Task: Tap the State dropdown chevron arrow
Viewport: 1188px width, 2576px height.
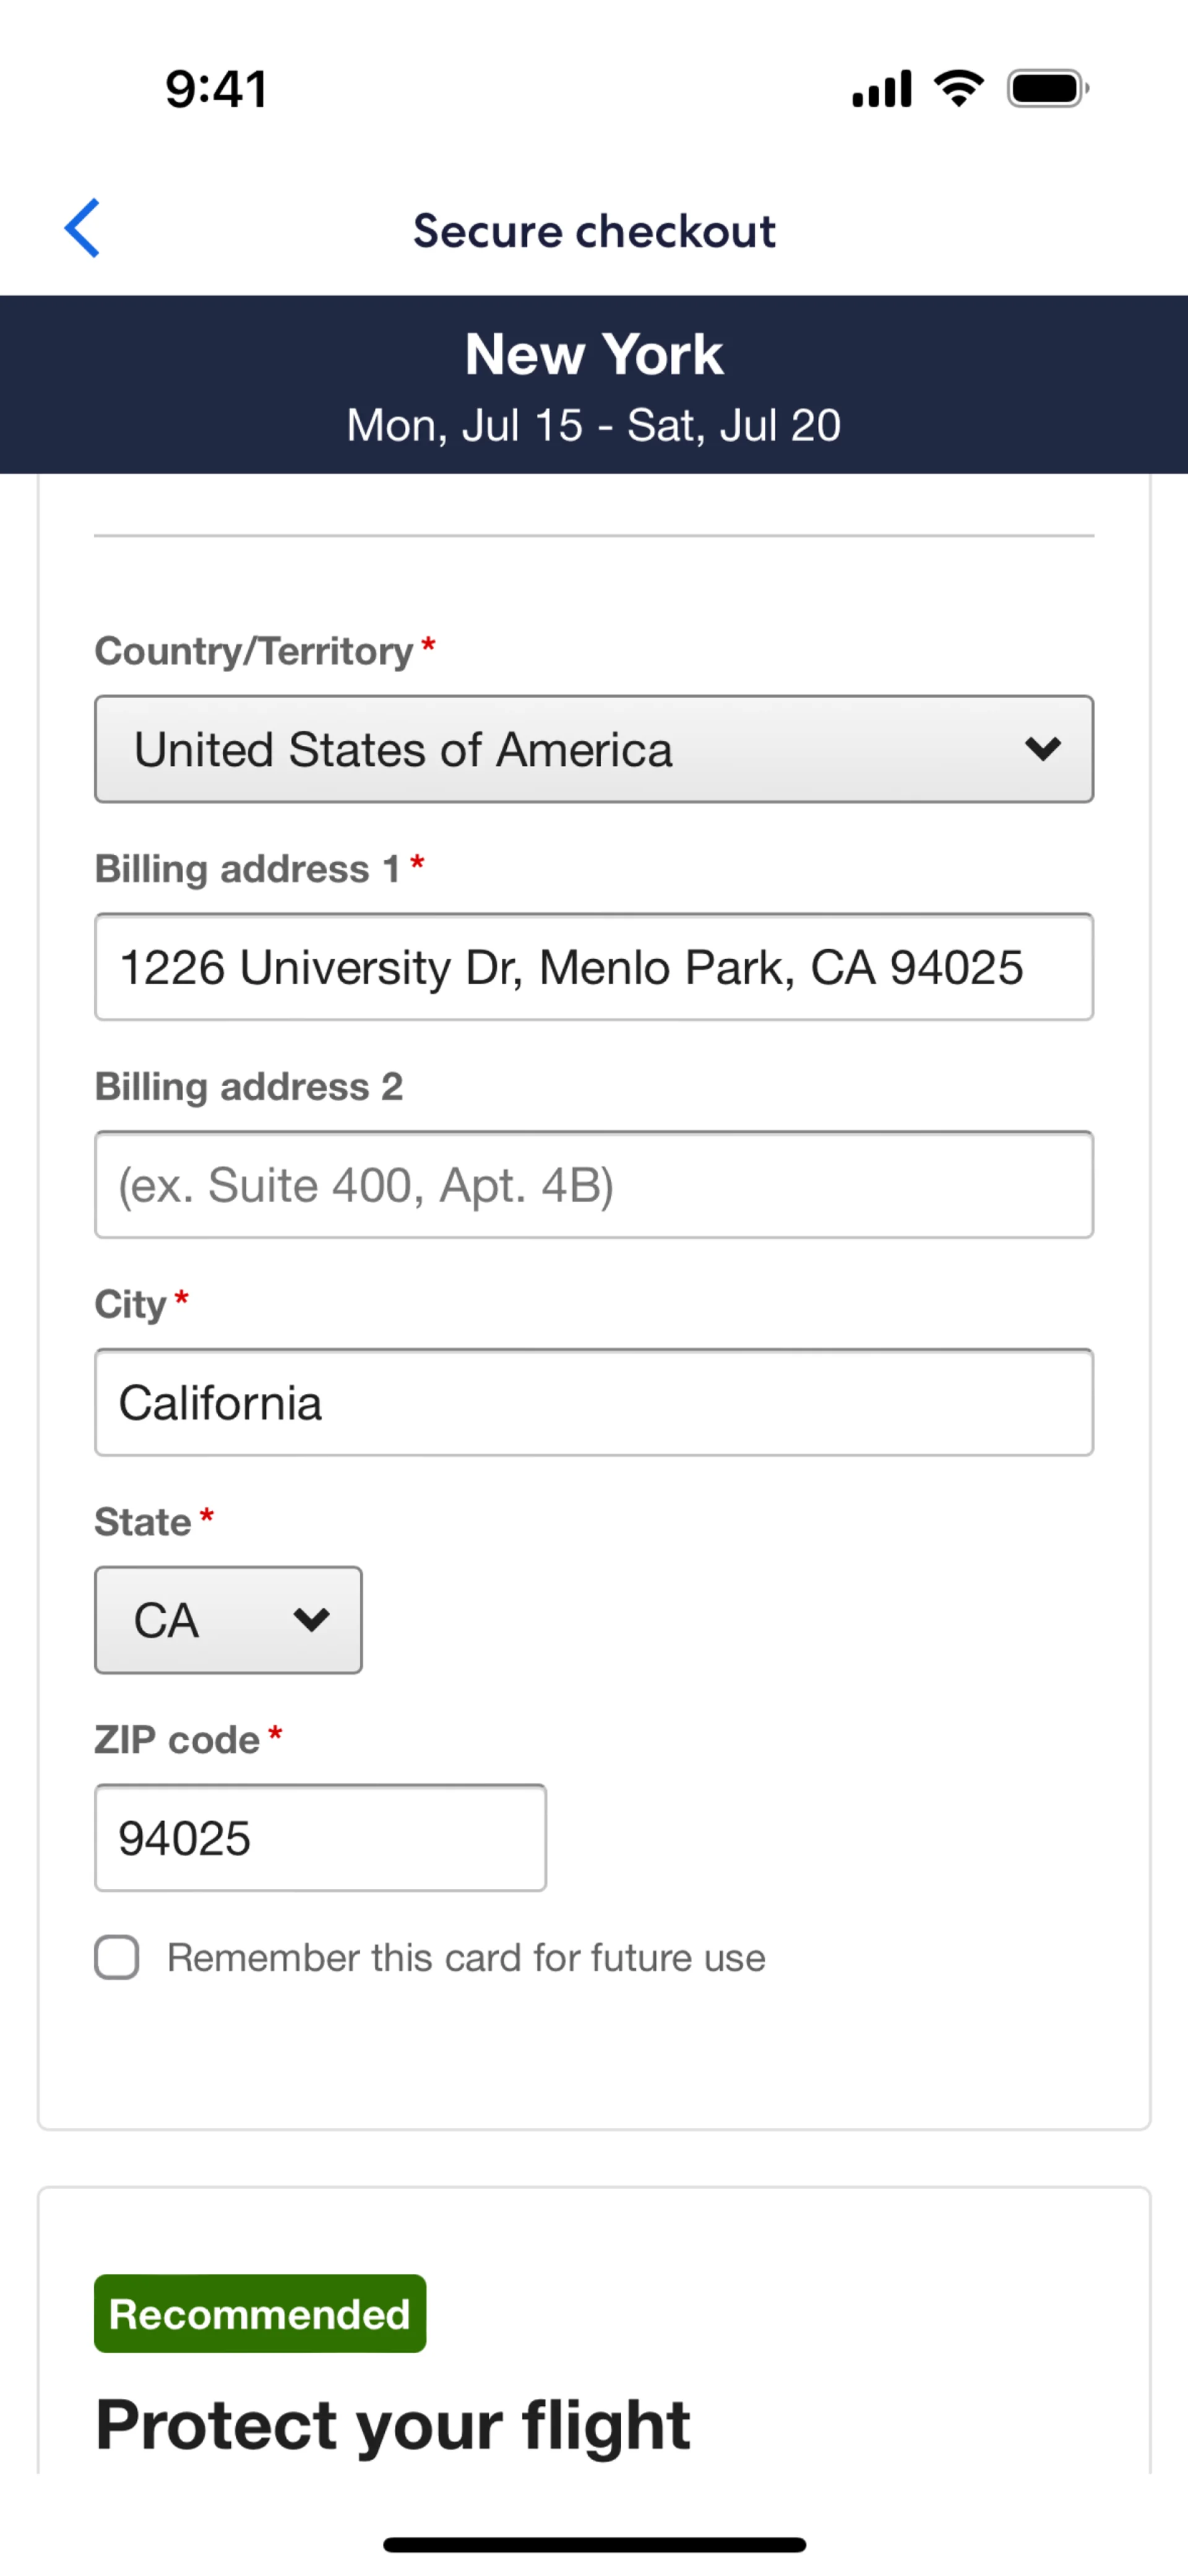Action: coord(311,1620)
